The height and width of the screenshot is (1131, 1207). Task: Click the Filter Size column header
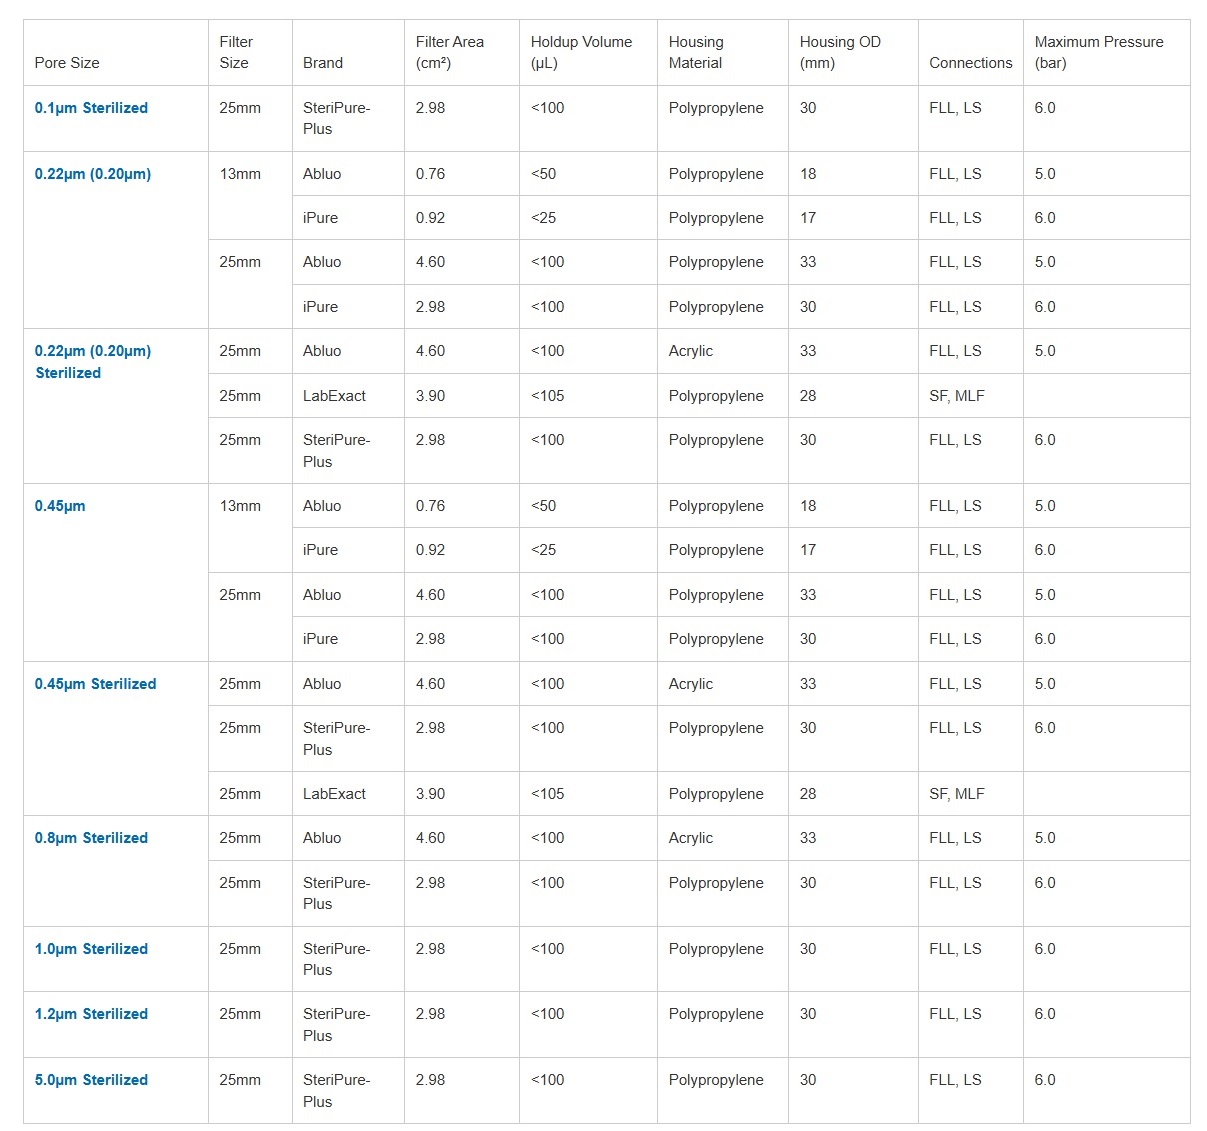point(236,52)
